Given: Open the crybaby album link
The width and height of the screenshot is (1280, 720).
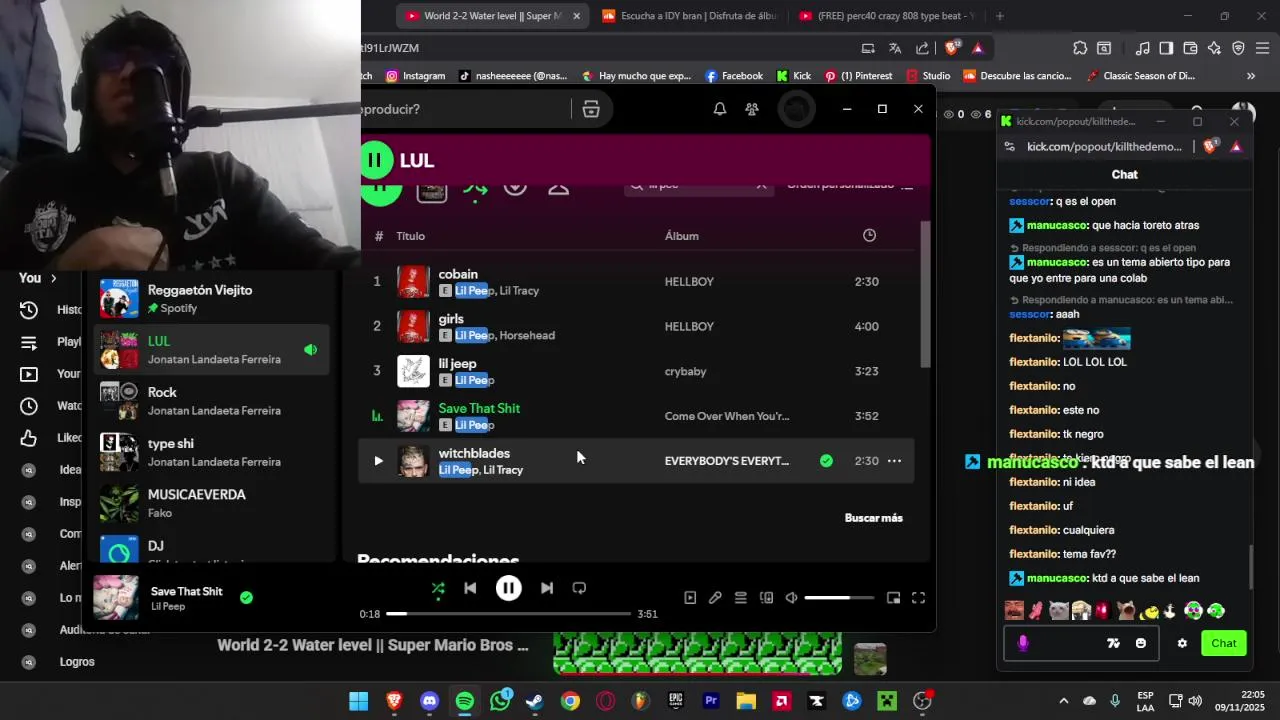Looking at the screenshot, I should click(686, 371).
